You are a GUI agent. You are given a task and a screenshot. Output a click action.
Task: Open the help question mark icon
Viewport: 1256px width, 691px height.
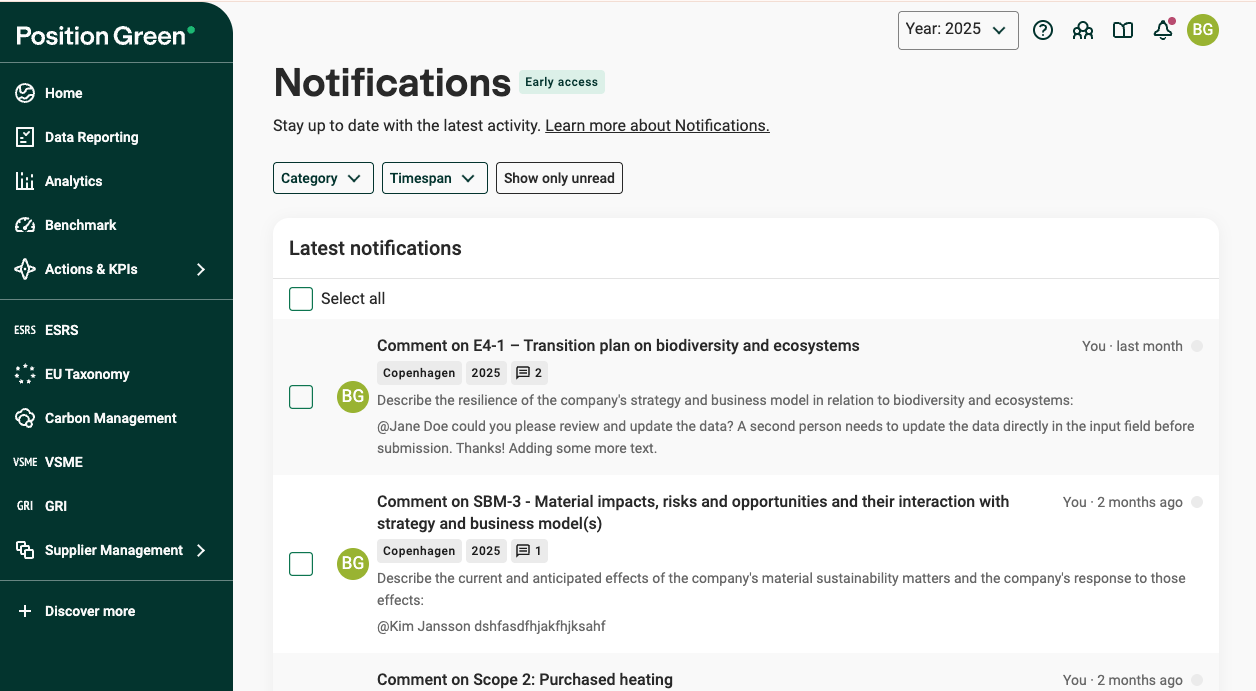point(1043,30)
